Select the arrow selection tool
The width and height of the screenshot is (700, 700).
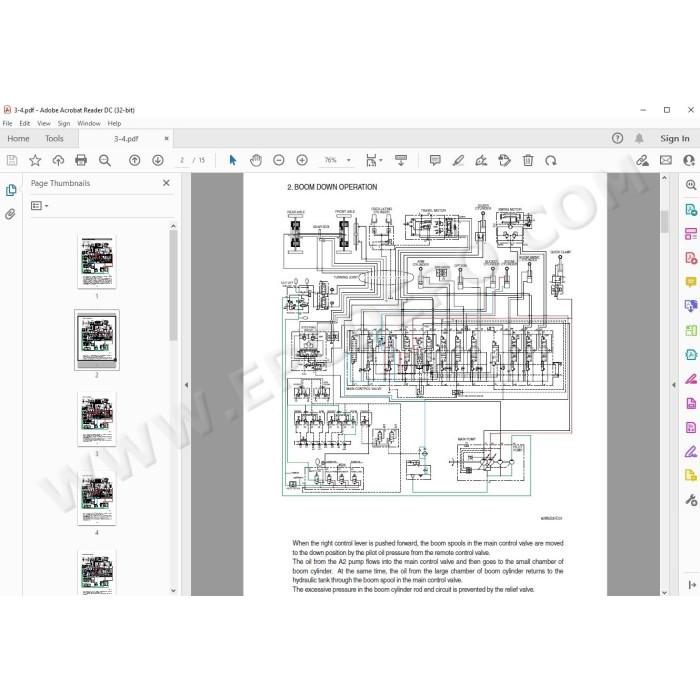click(233, 160)
